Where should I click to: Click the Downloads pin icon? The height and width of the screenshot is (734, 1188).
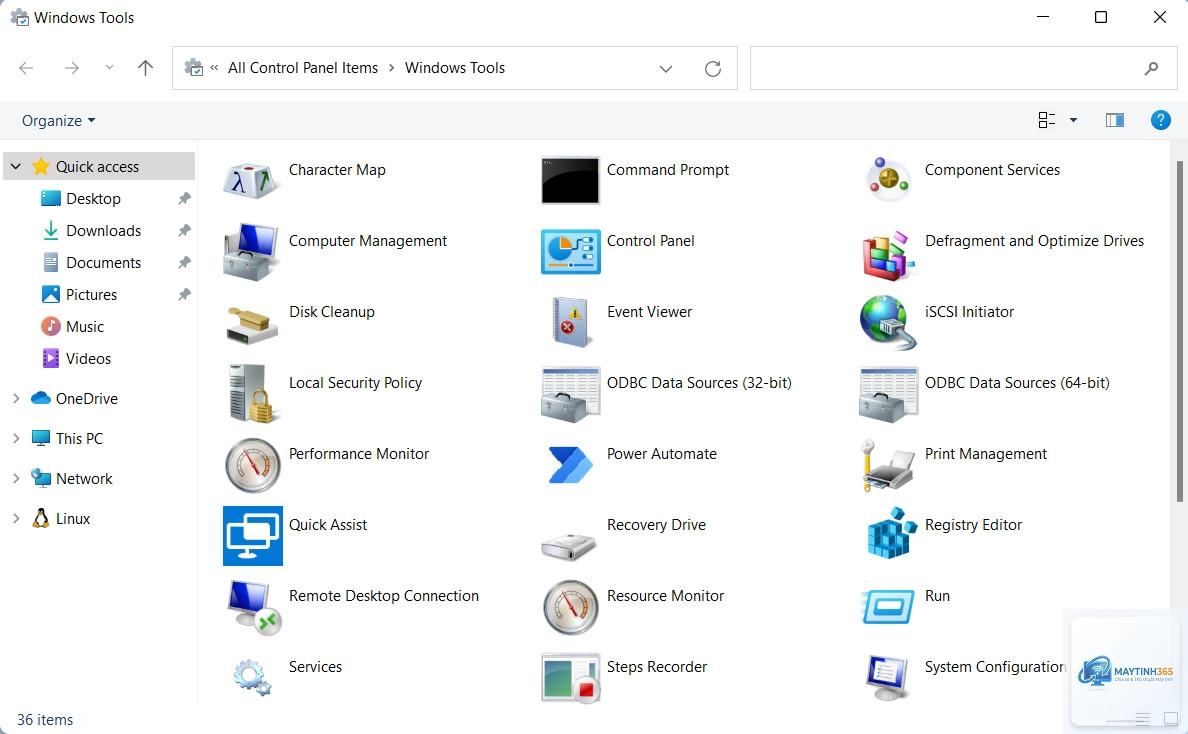tap(184, 230)
